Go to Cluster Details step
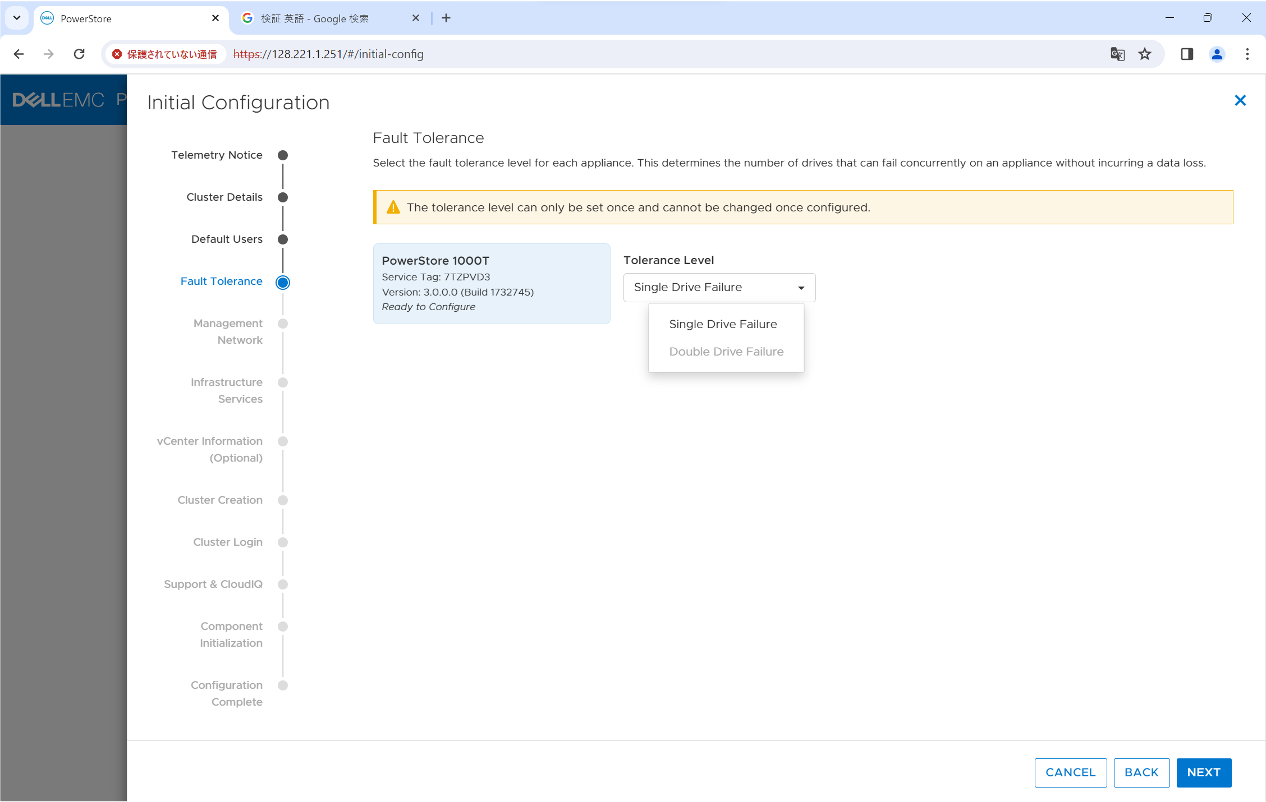Viewport: 1266px width, 802px height. (x=224, y=197)
